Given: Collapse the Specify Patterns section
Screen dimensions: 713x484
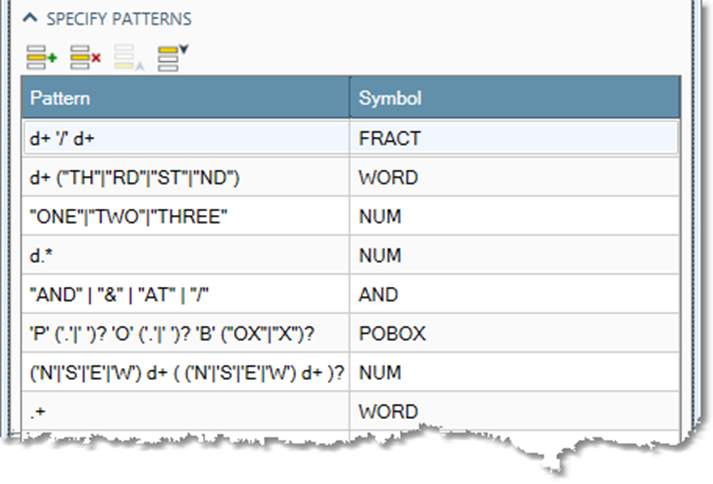Looking at the screenshot, I should click(x=30, y=19).
